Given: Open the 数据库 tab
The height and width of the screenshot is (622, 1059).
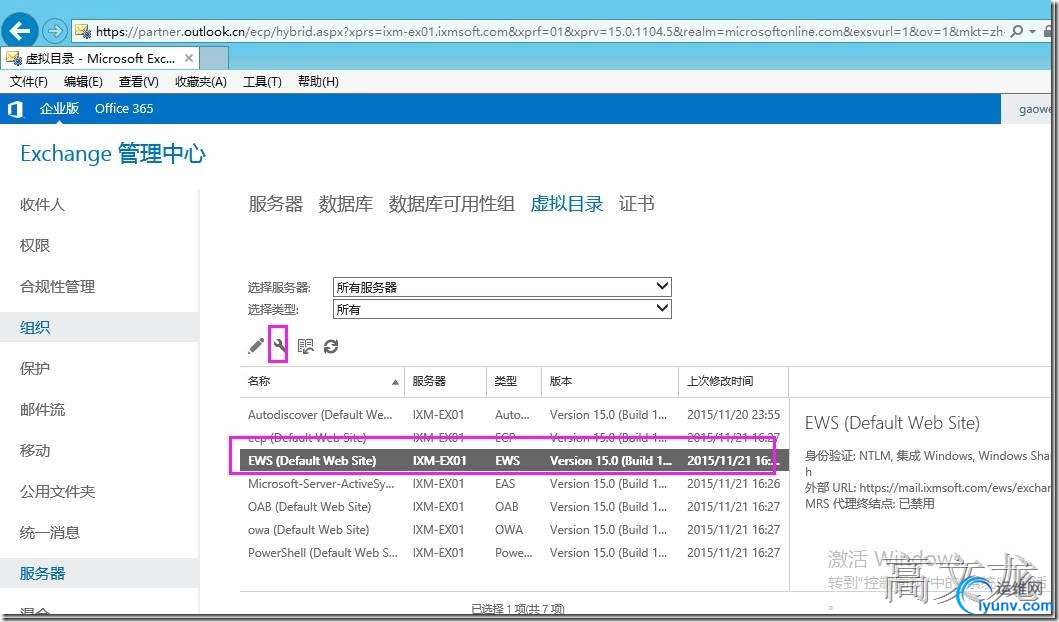Looking at the screenshot, I should click(x=346, y=204).
